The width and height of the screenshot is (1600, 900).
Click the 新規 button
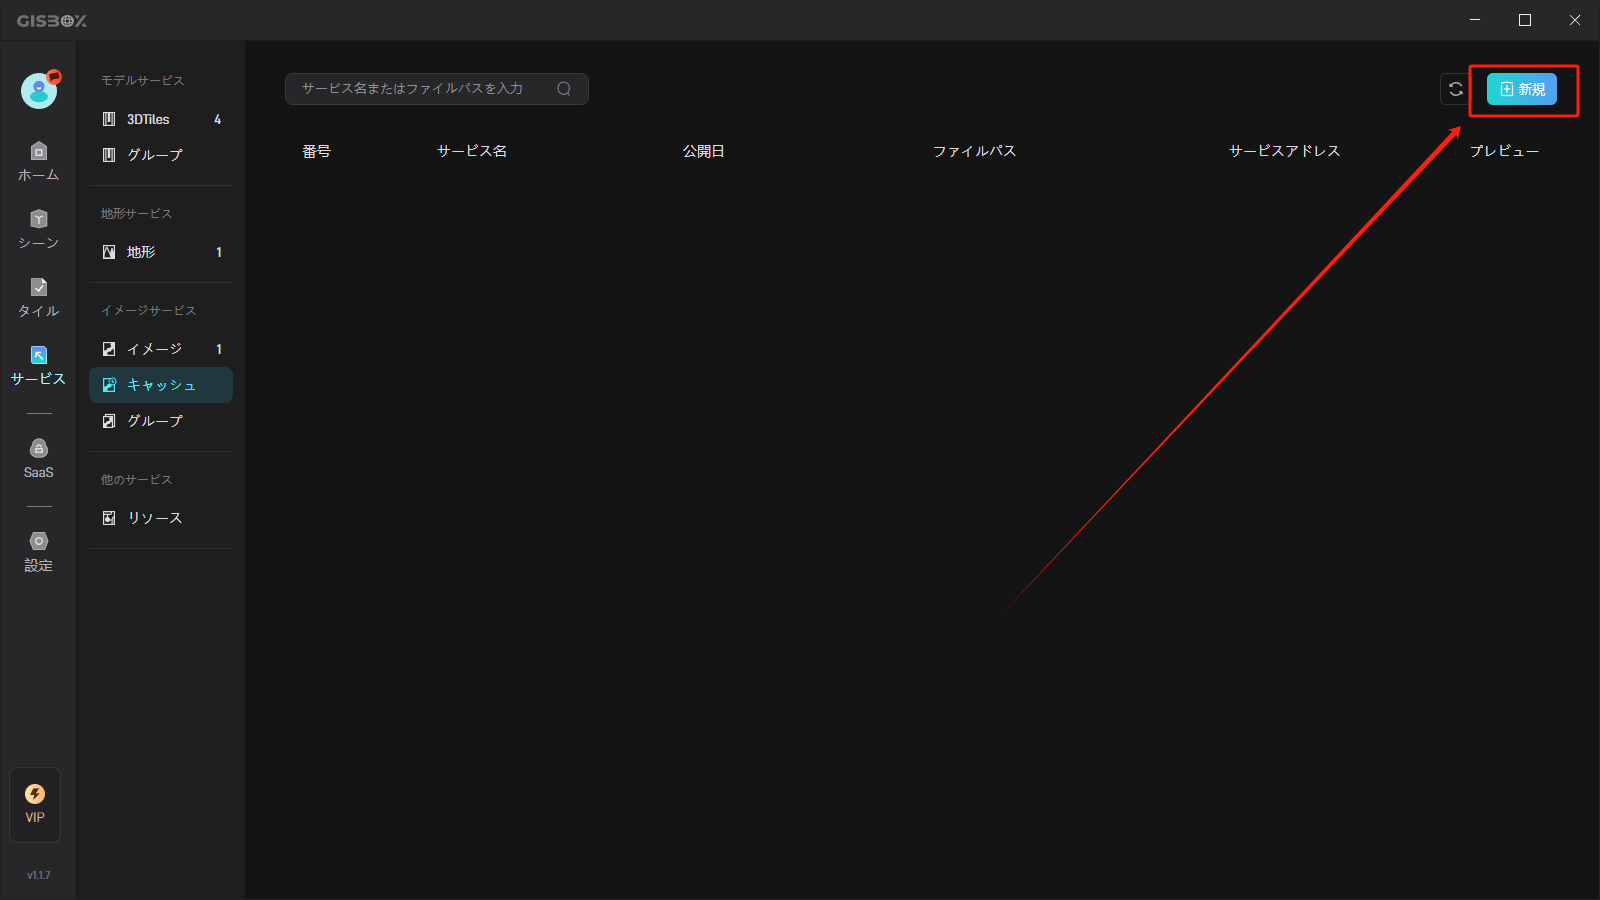[x=1521, y=89]
